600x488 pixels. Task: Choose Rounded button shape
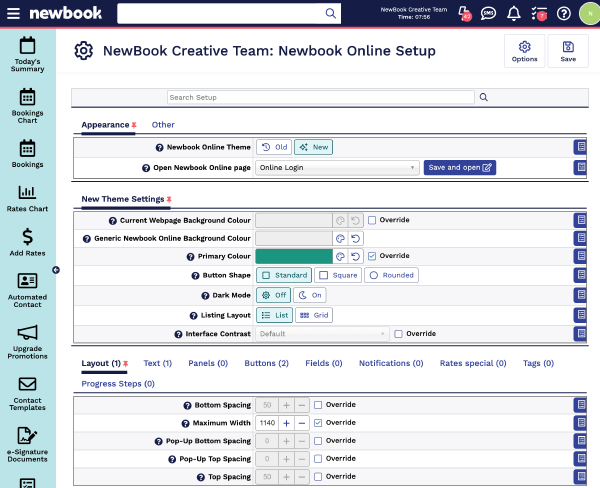[391, 275]
